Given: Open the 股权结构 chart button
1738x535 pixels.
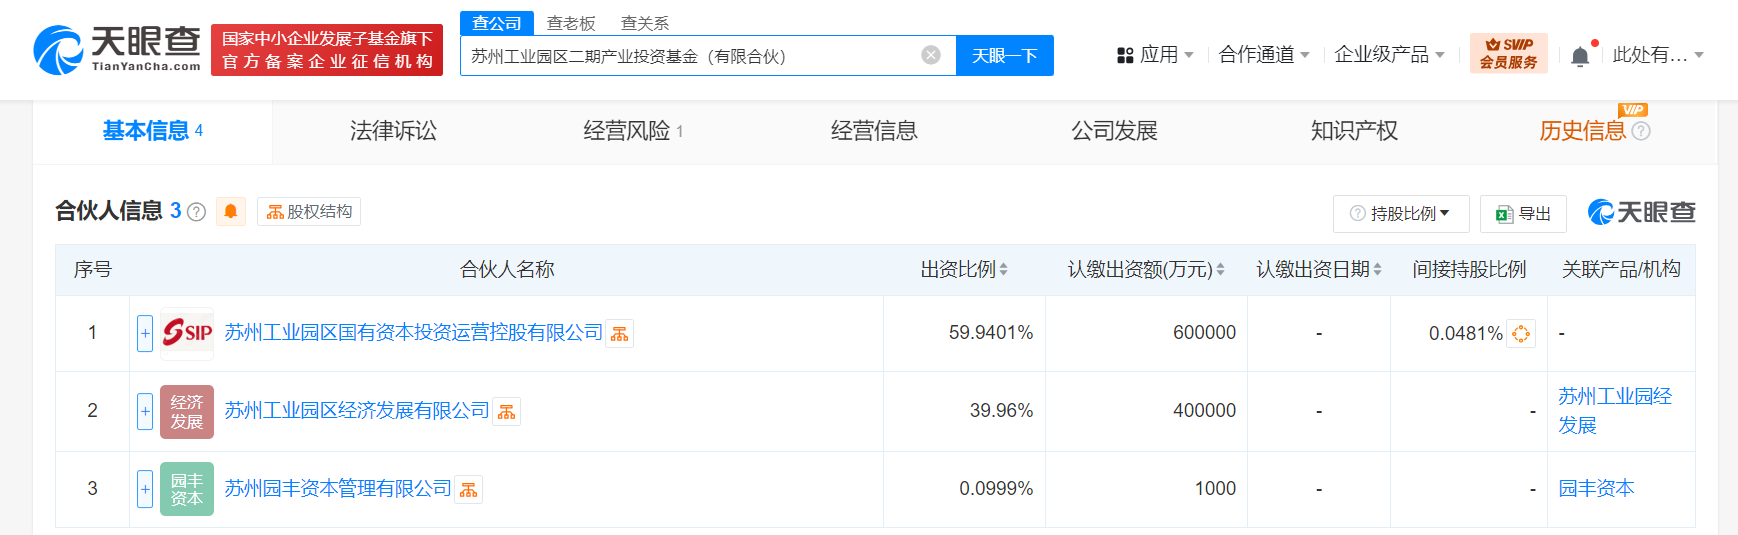Looking at the screenshot, I should pos(309,211).
